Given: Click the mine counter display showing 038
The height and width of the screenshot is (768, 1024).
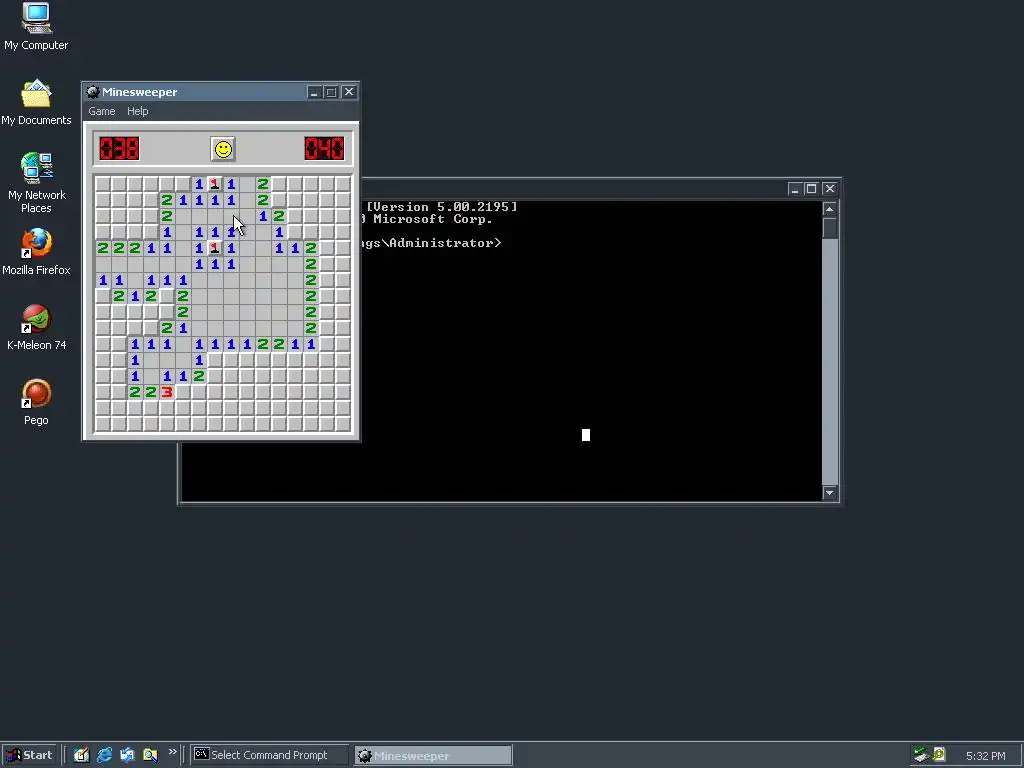Looking at the screenshot, I should pyautogui.click(x=119, y=148).
